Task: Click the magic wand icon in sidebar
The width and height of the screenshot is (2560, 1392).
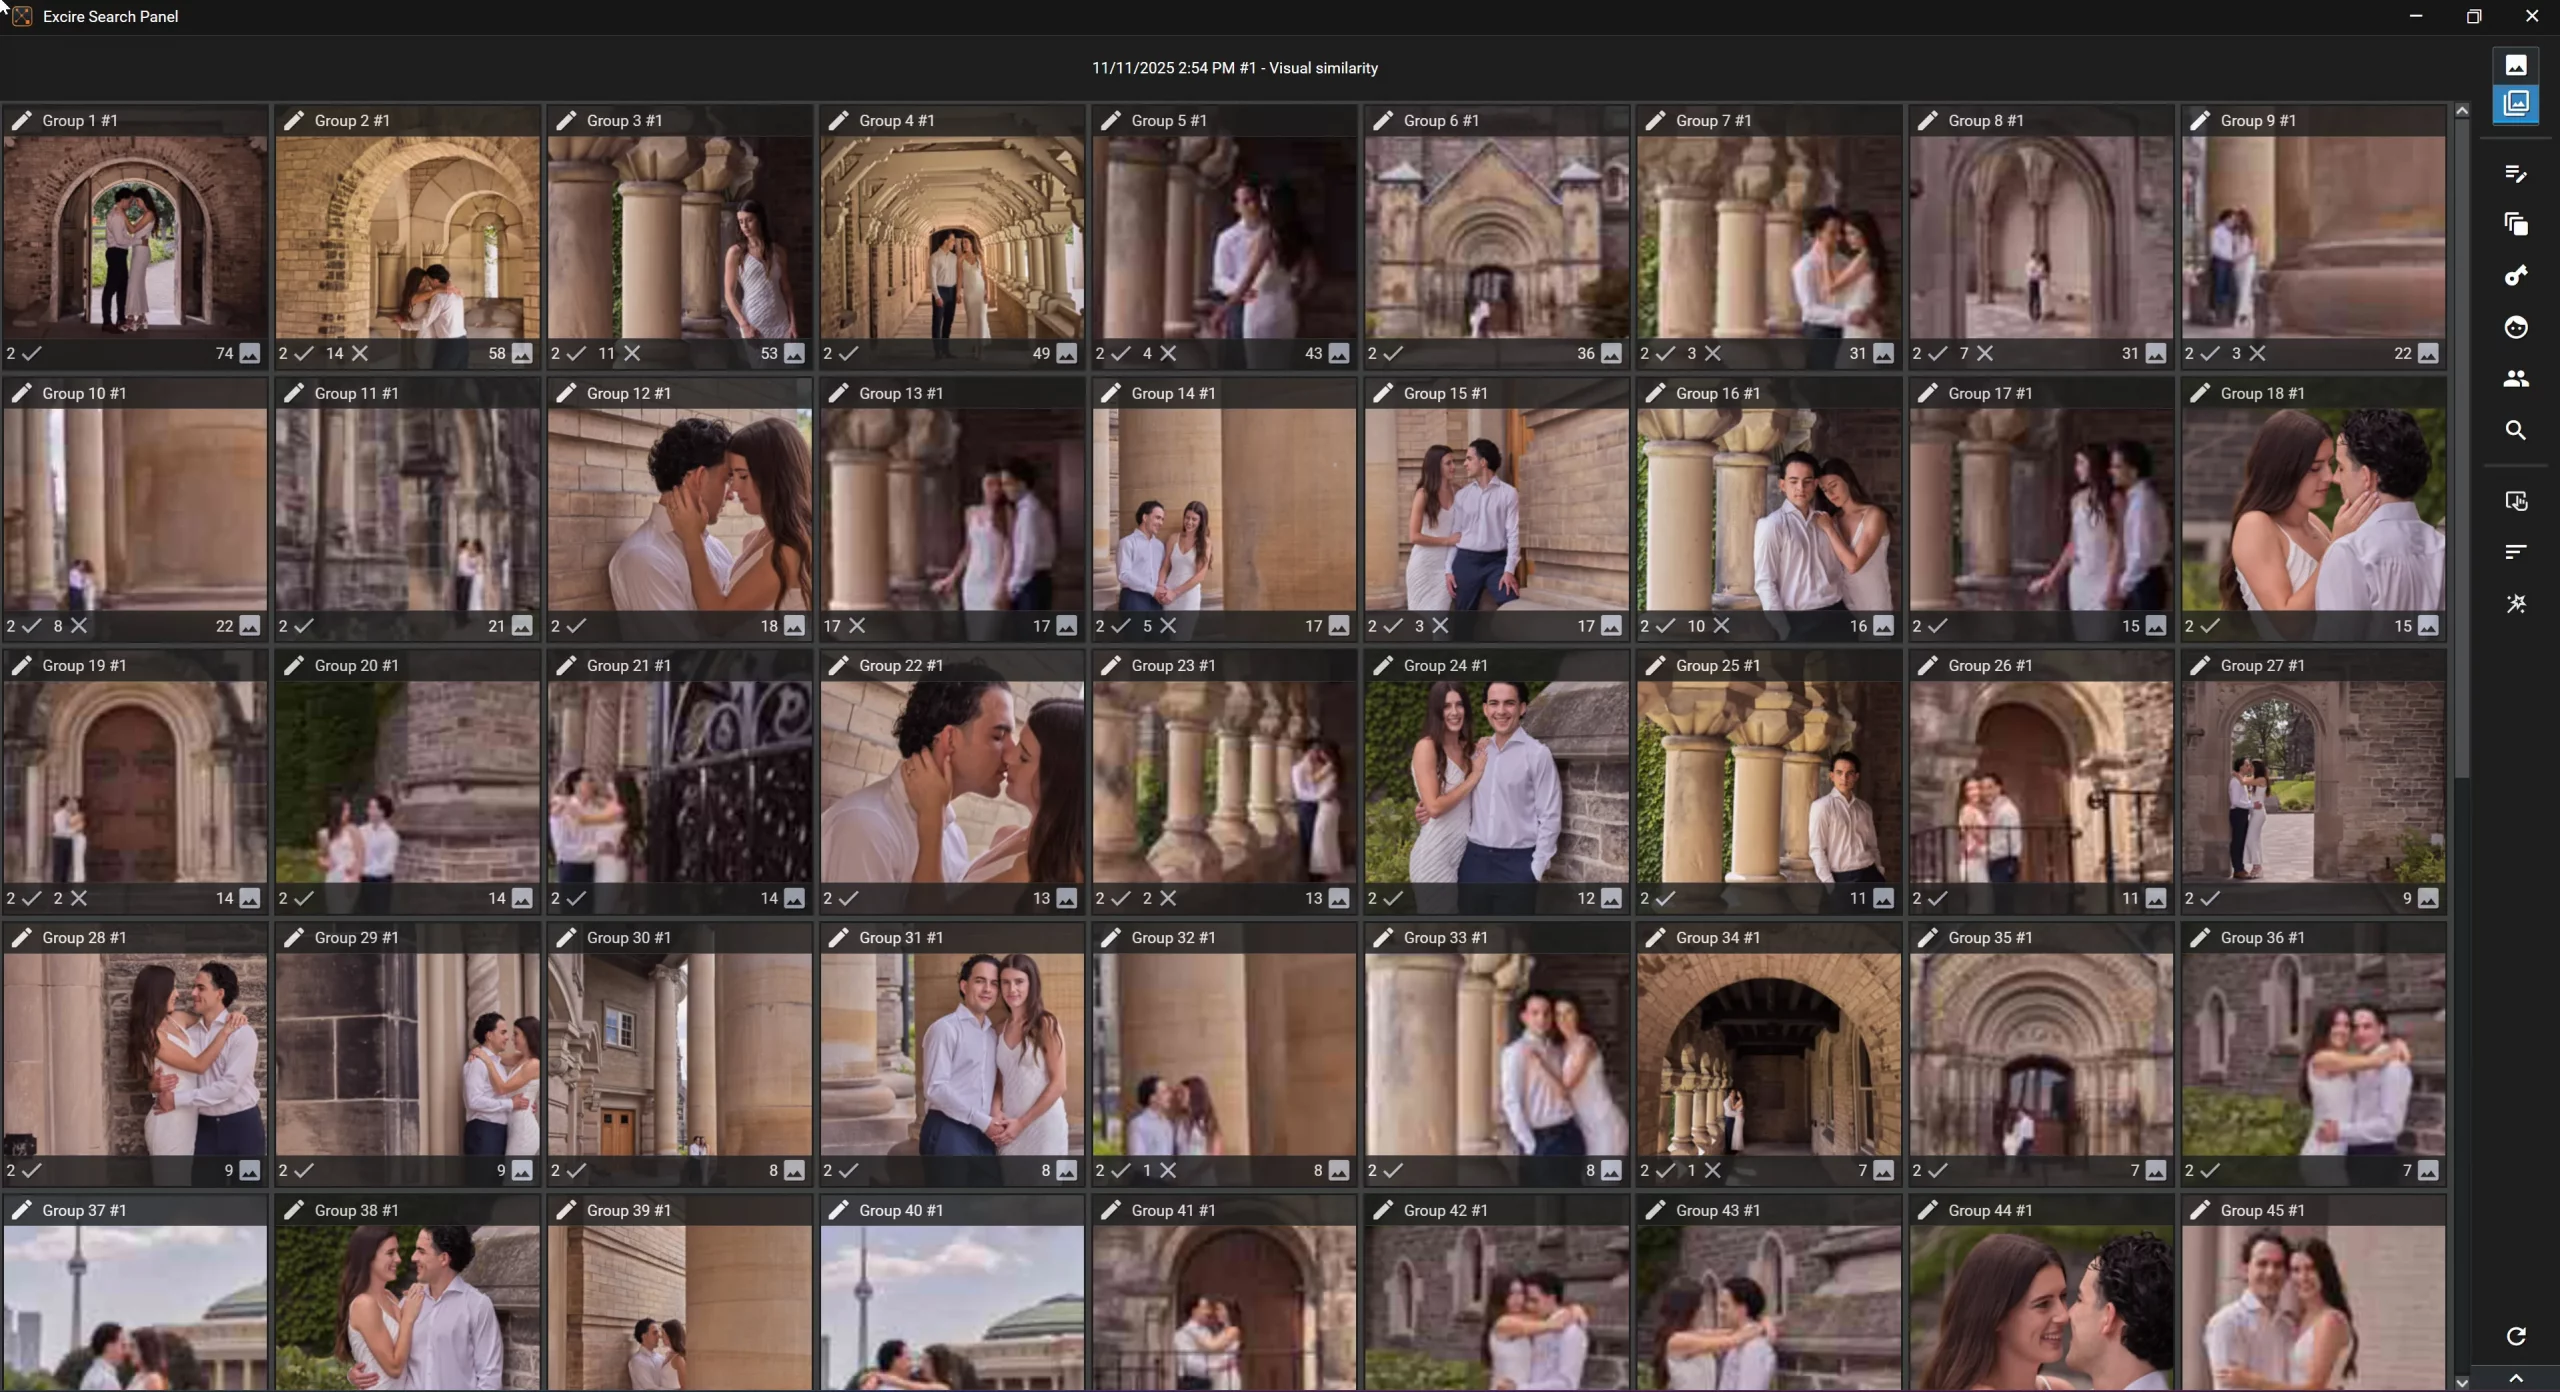Action: tap(2515, 604)
